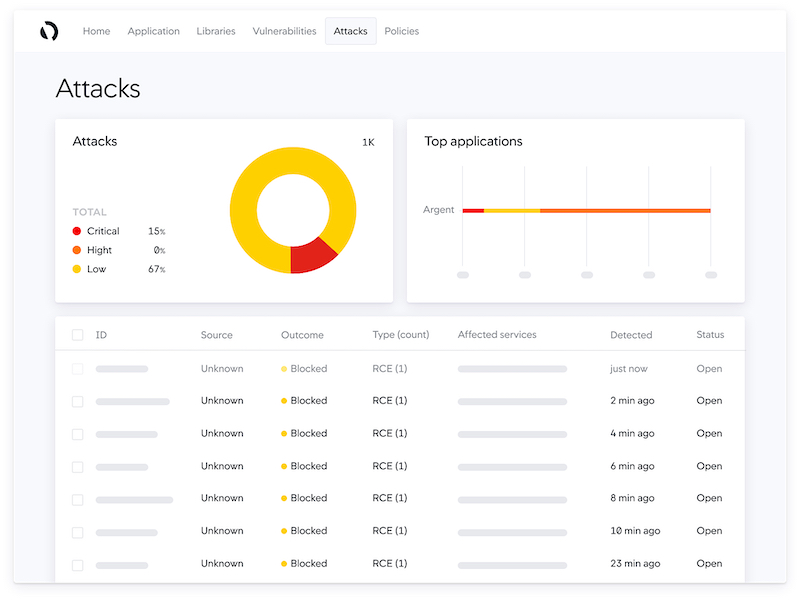Click the Top applications card title

coord(473,141)
